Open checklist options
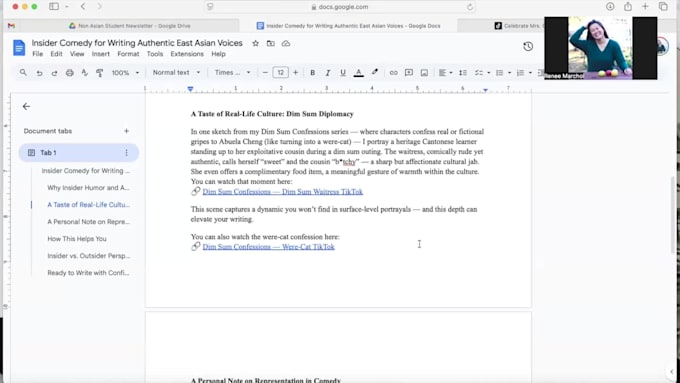680x383 pixels. pyautogui.click(x=482, y=73)
